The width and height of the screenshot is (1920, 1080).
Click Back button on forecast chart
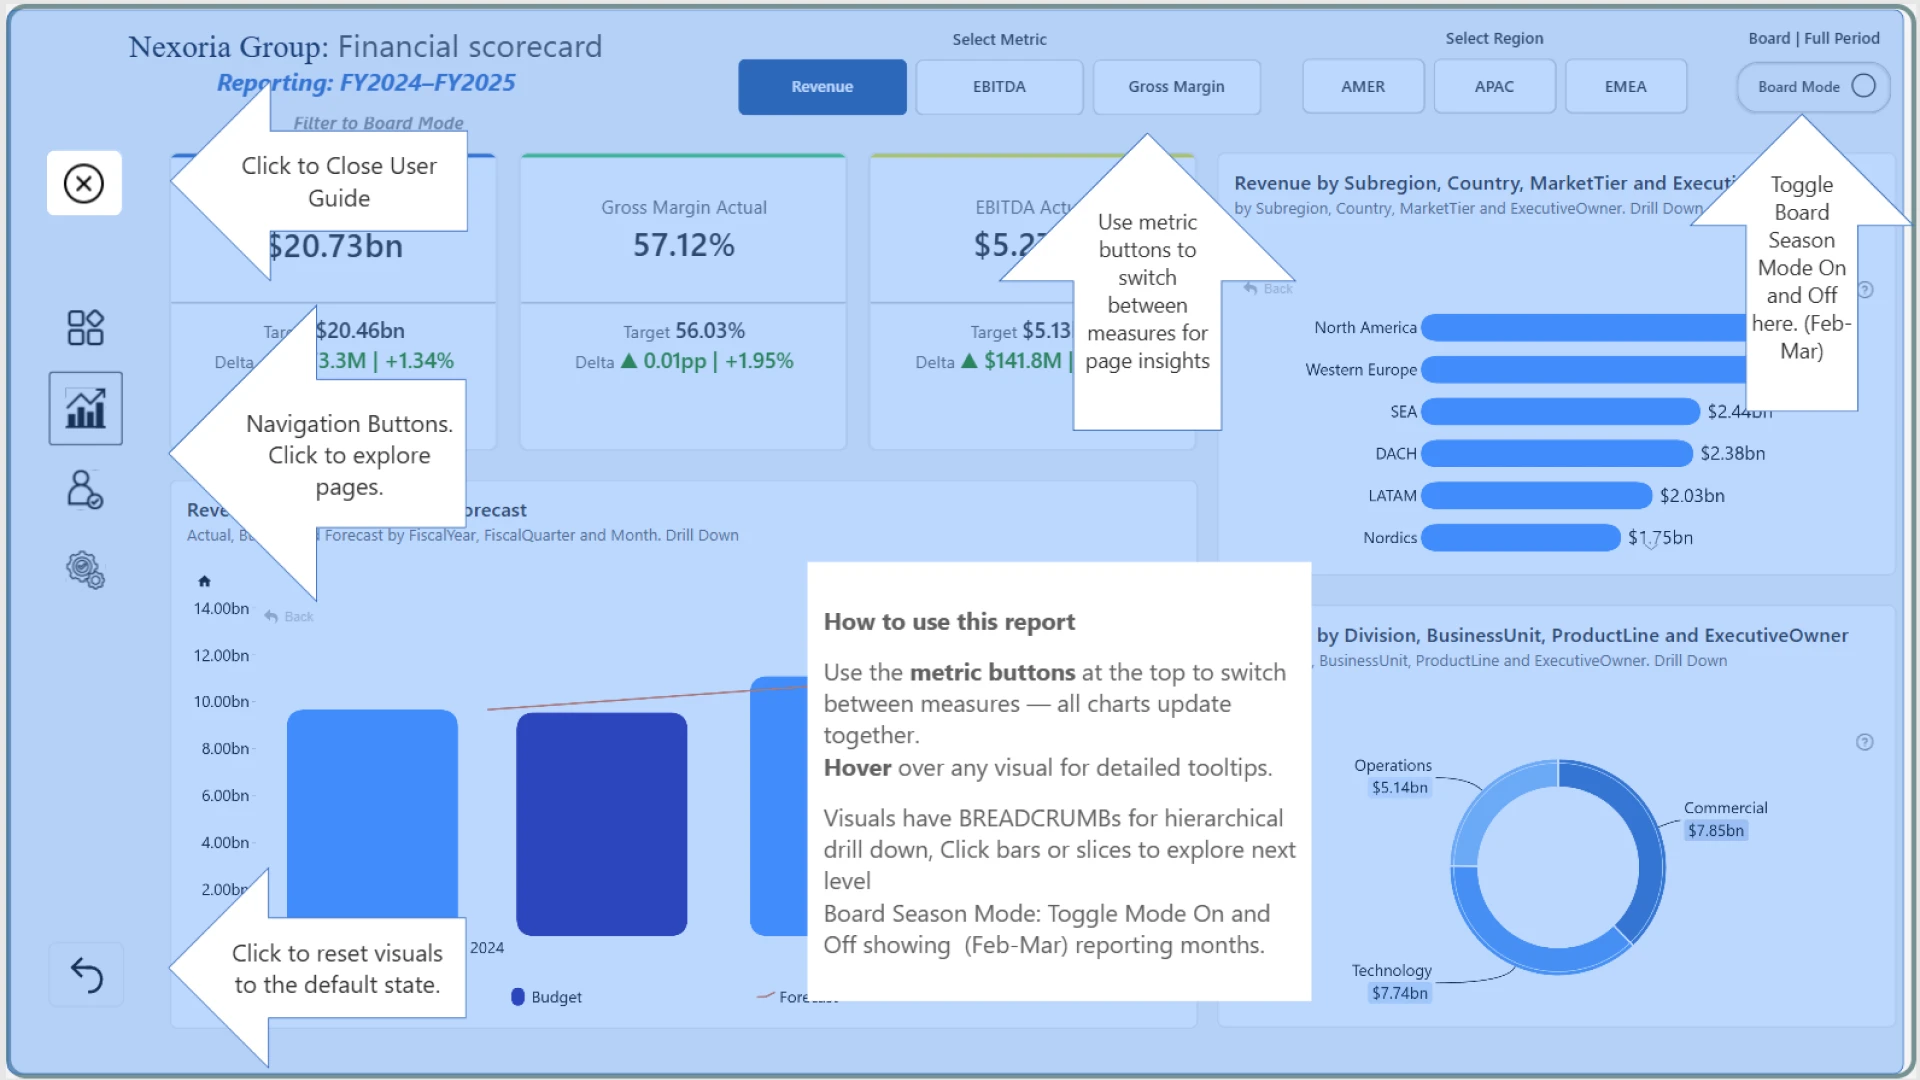(289, 617)
